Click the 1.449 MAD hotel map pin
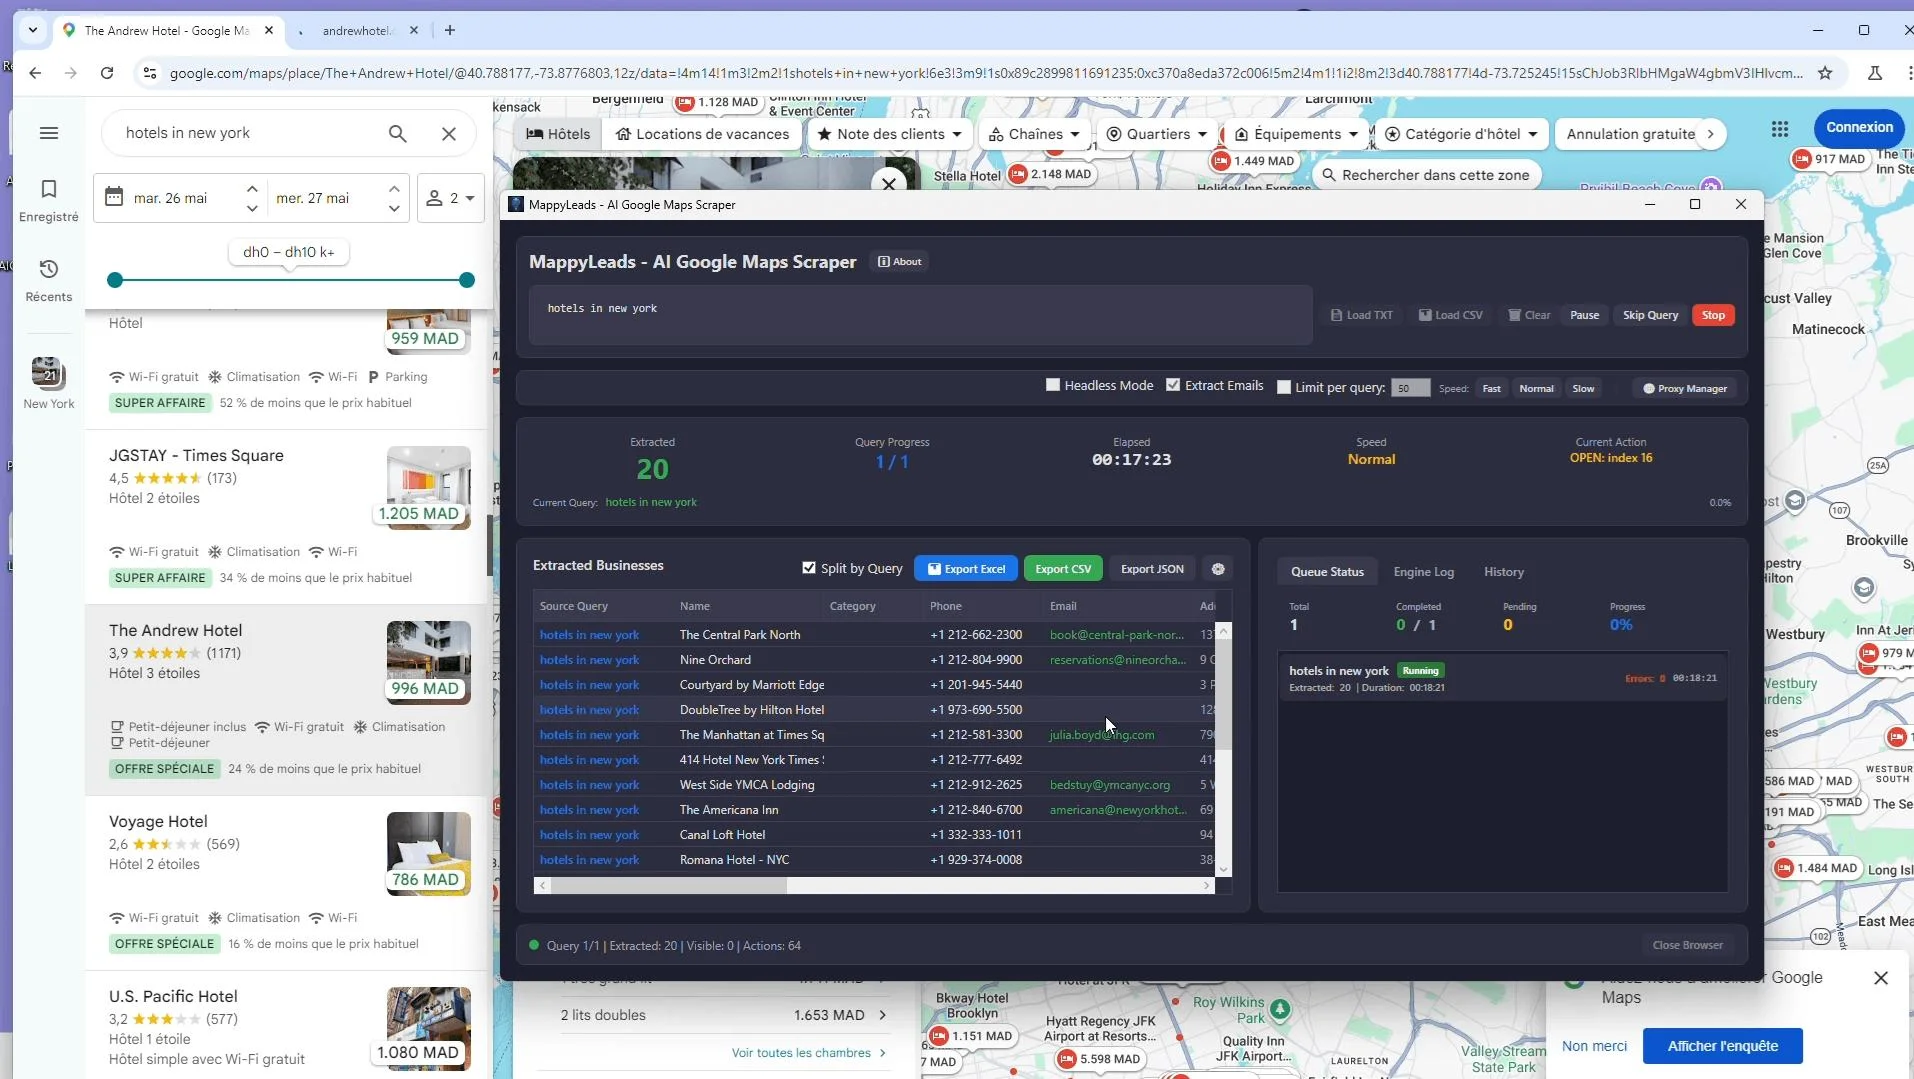The width and height of the screenshot is (1914, 1079). (1253, 161)
